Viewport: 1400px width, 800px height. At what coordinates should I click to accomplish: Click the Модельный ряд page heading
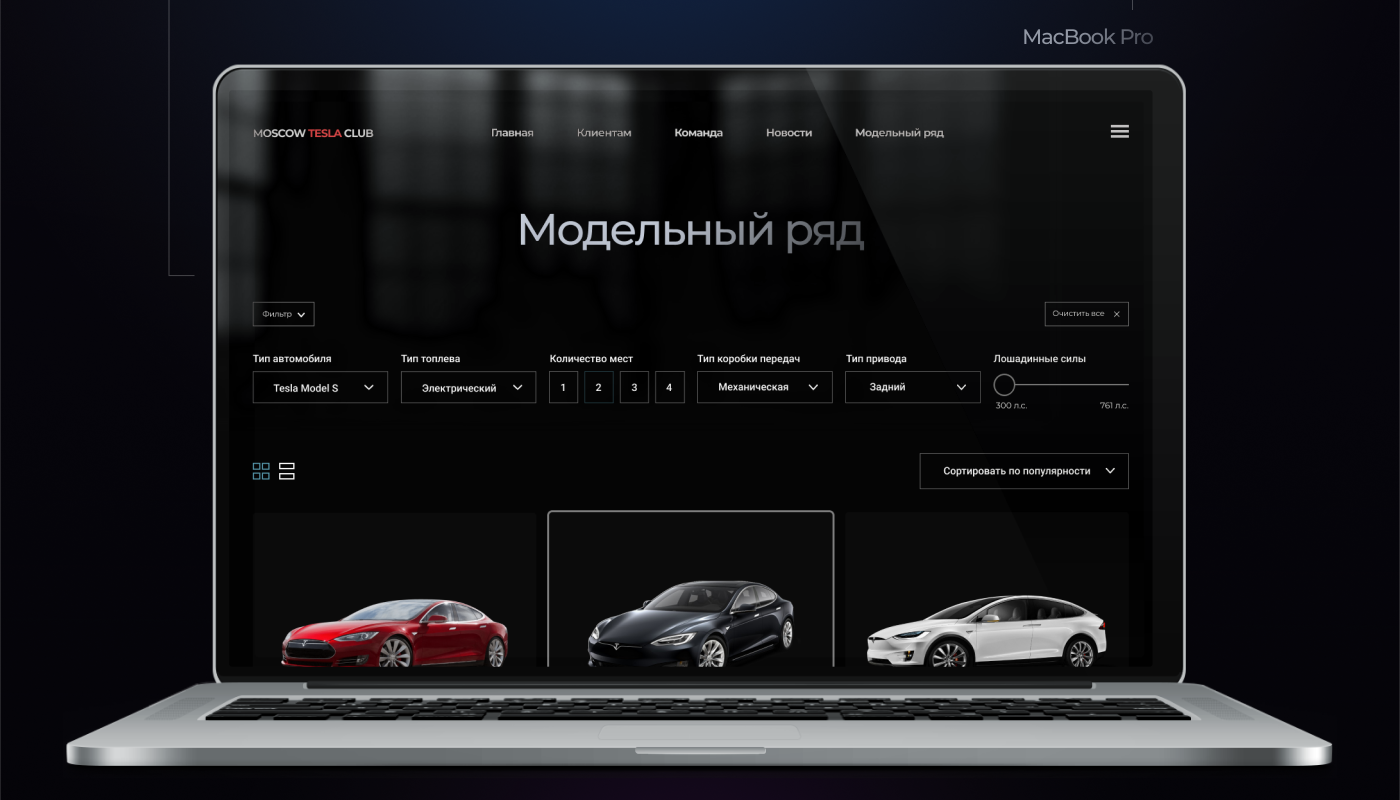coord(691,231)
